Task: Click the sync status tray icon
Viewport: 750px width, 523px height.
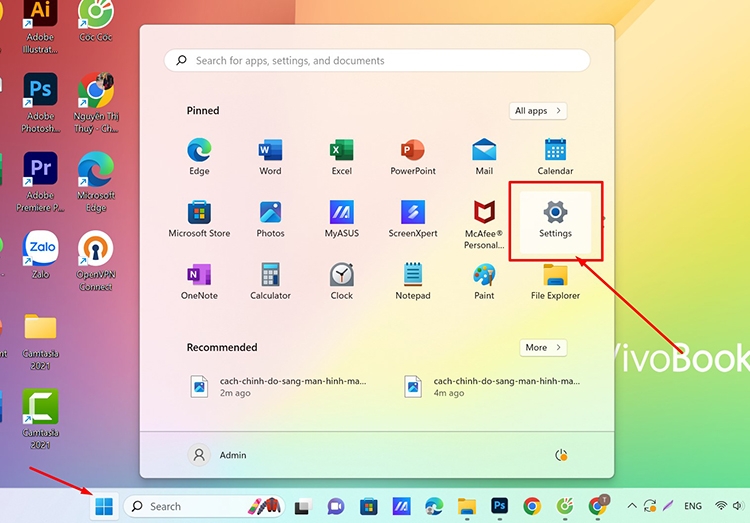Action: tap(650, 506)
